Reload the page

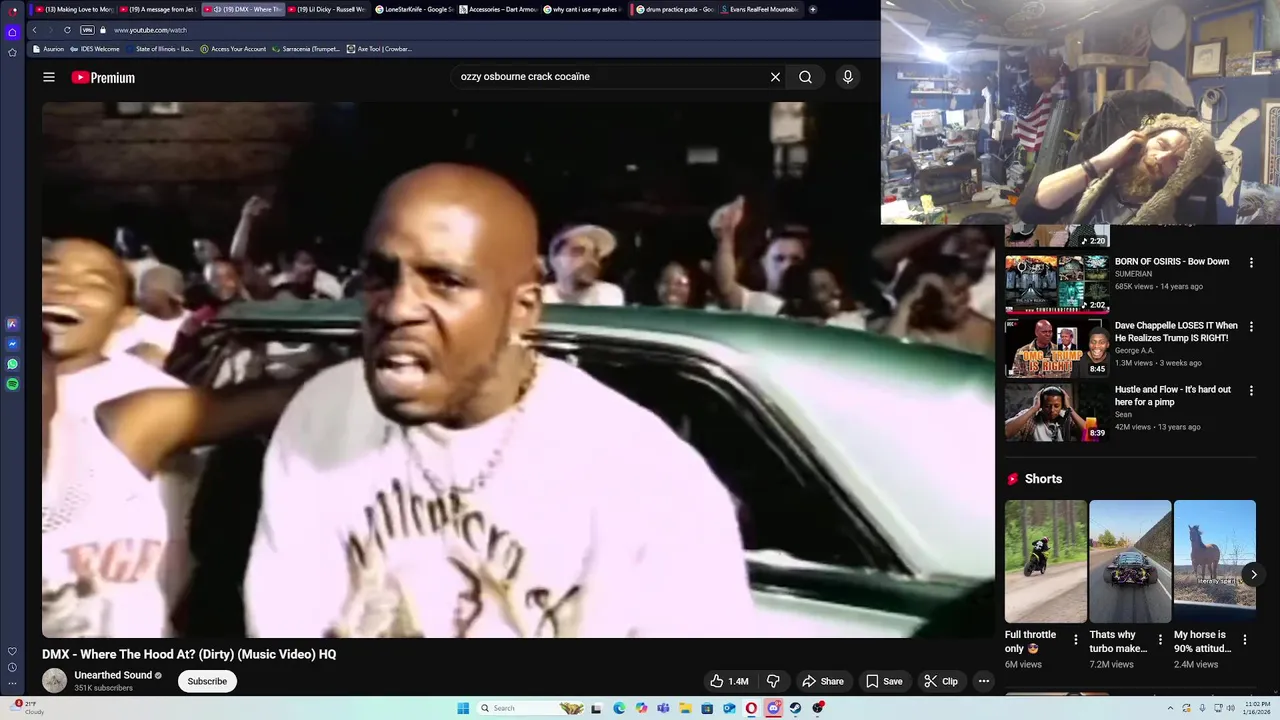click(67, 30)
